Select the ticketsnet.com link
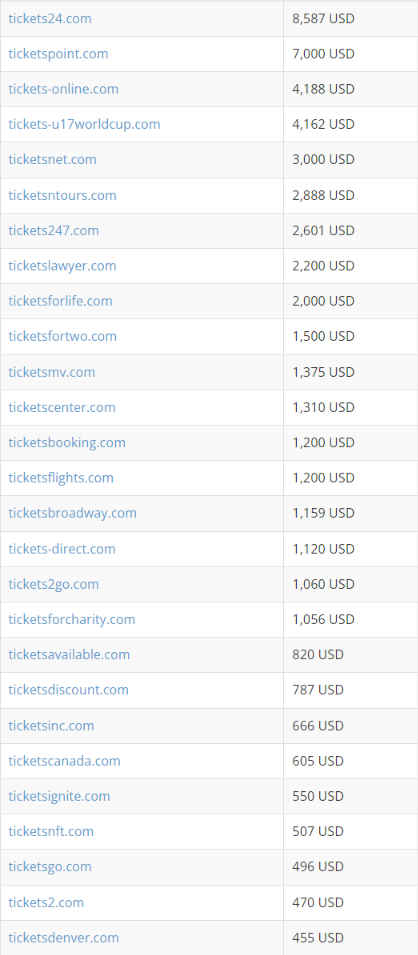This screenshot has height=955, width=418. (52, 160)
